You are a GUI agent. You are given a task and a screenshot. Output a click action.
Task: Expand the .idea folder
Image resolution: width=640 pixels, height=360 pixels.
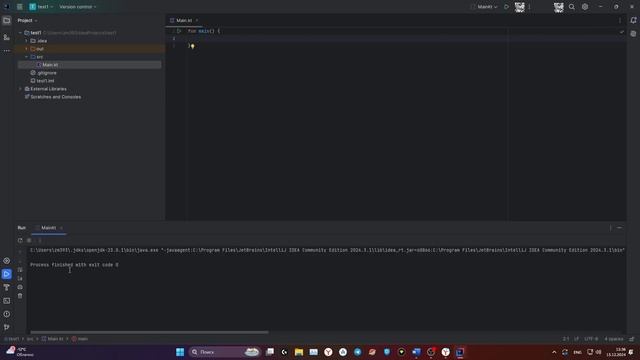tap(27, 41)
